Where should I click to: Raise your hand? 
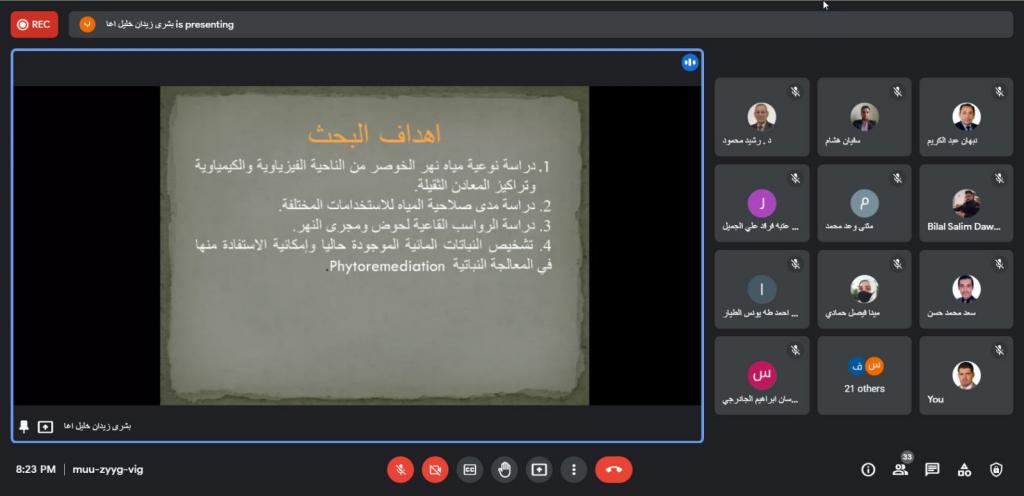[504, 469]
